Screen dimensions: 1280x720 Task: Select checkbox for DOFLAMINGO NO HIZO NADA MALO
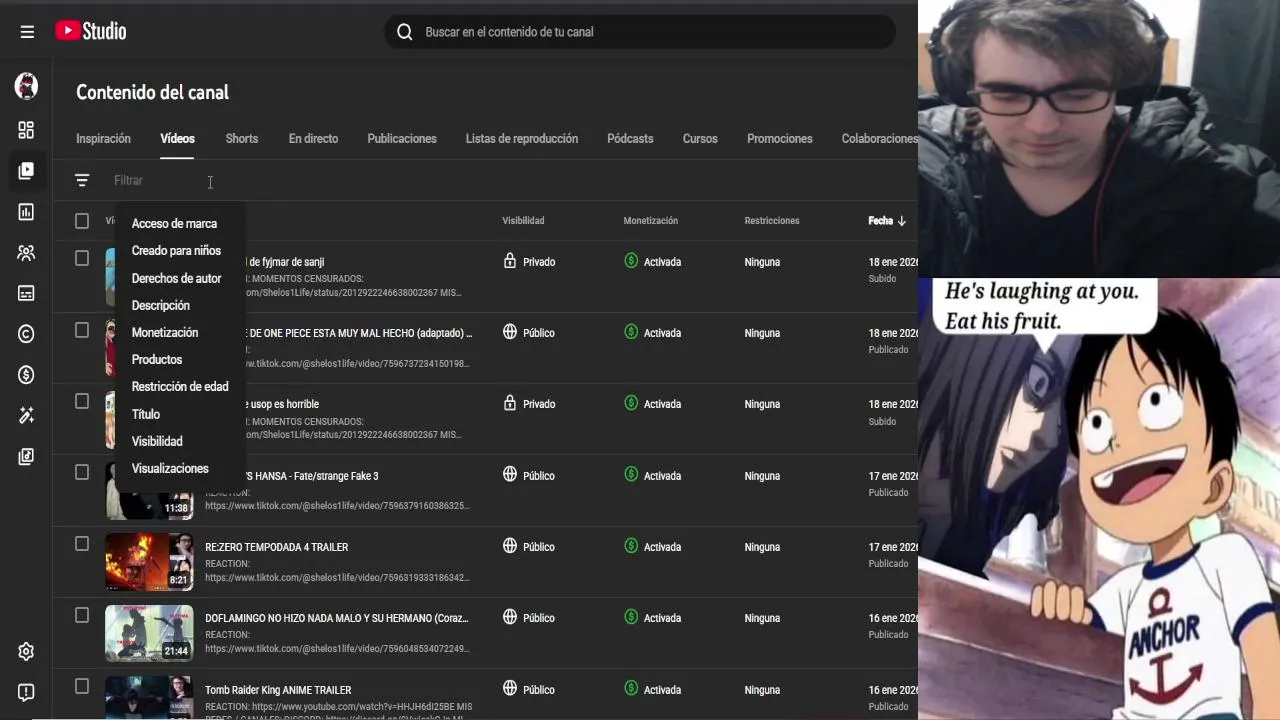[82, 615]
